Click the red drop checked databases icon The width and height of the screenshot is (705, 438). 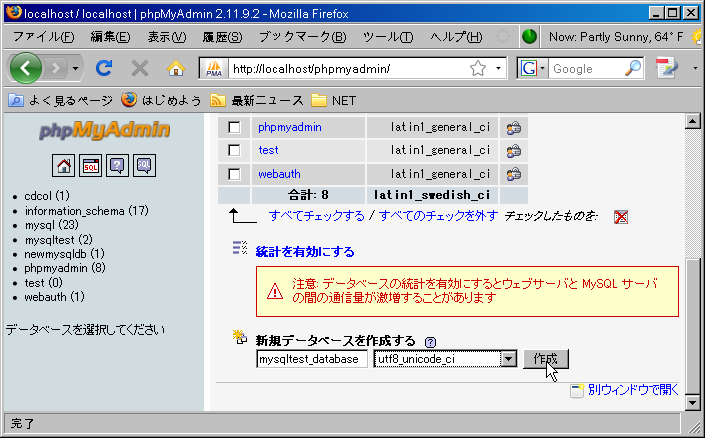[x=621, y=217]
